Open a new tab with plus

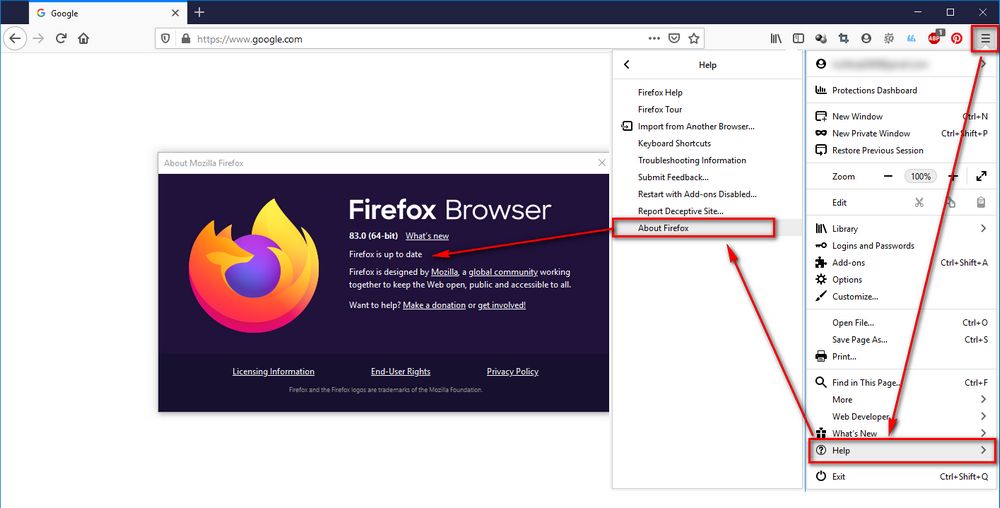199,12
